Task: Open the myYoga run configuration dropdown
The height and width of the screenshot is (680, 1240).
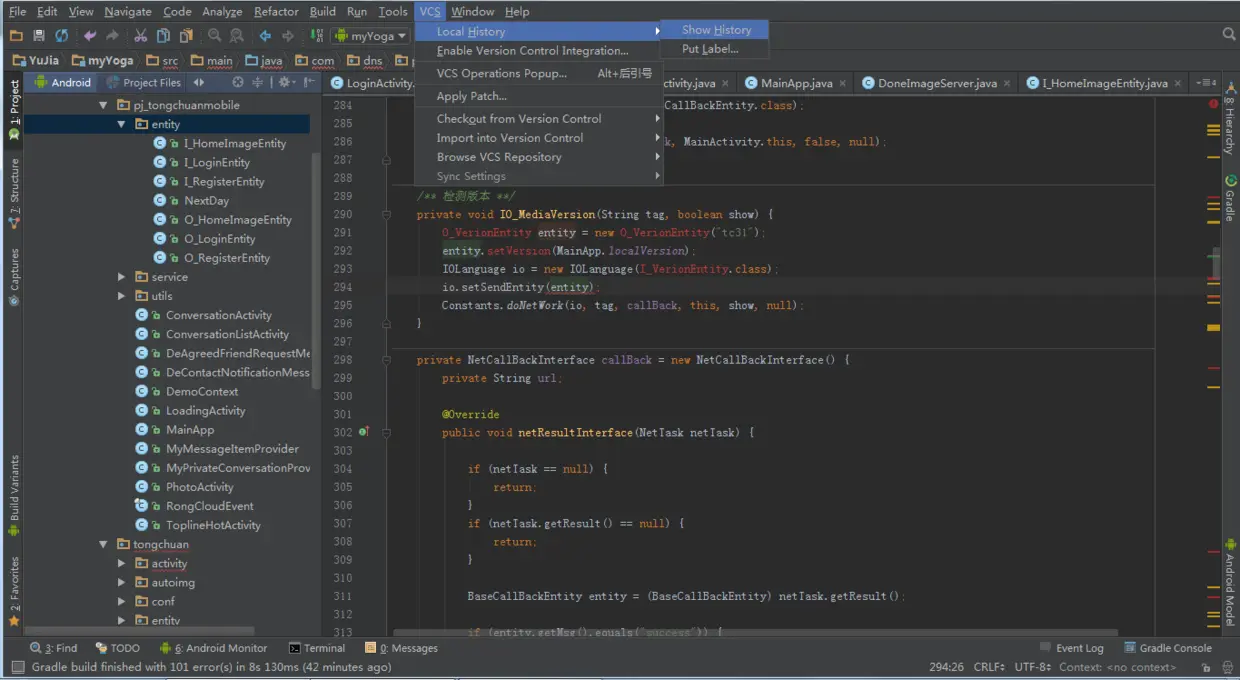Action: 371,36
